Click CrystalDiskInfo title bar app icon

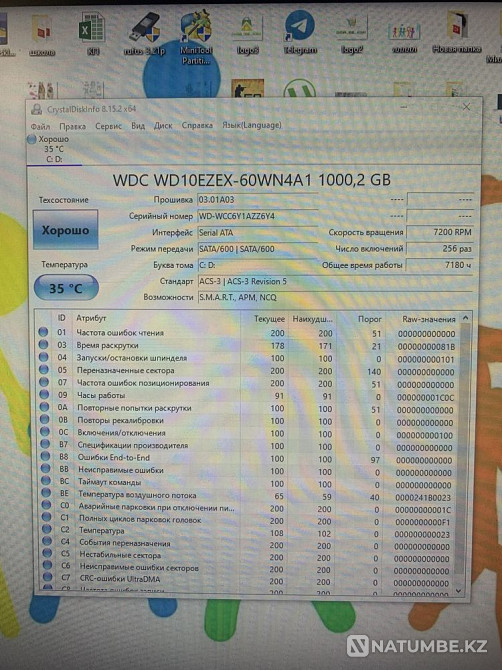pos(37,109)
